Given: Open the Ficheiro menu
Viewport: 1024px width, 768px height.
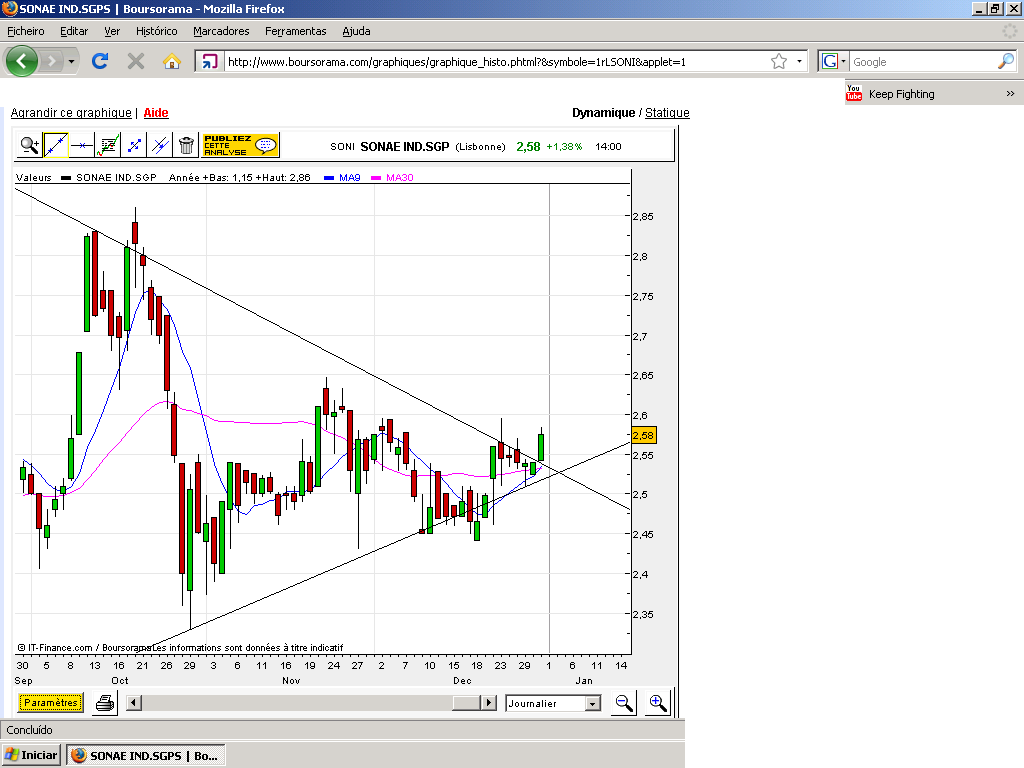Looking at the screenshot, I should click(x=25, y=31).
